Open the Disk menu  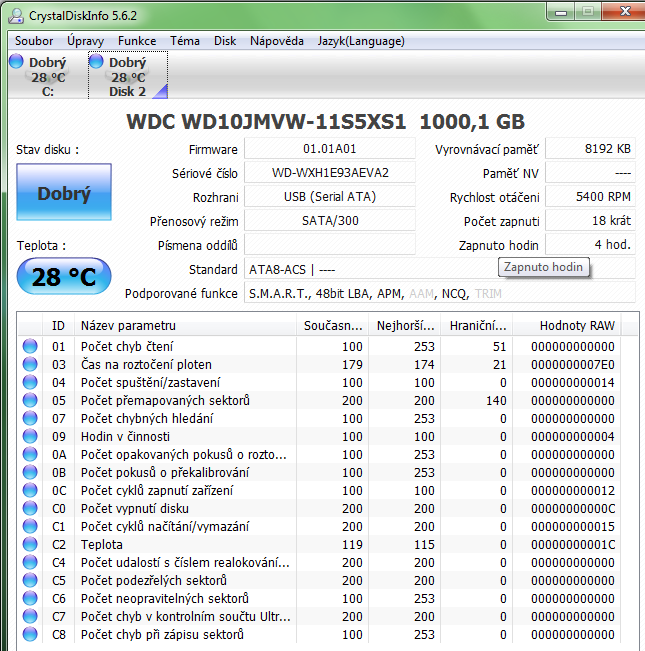pos(225,41)
